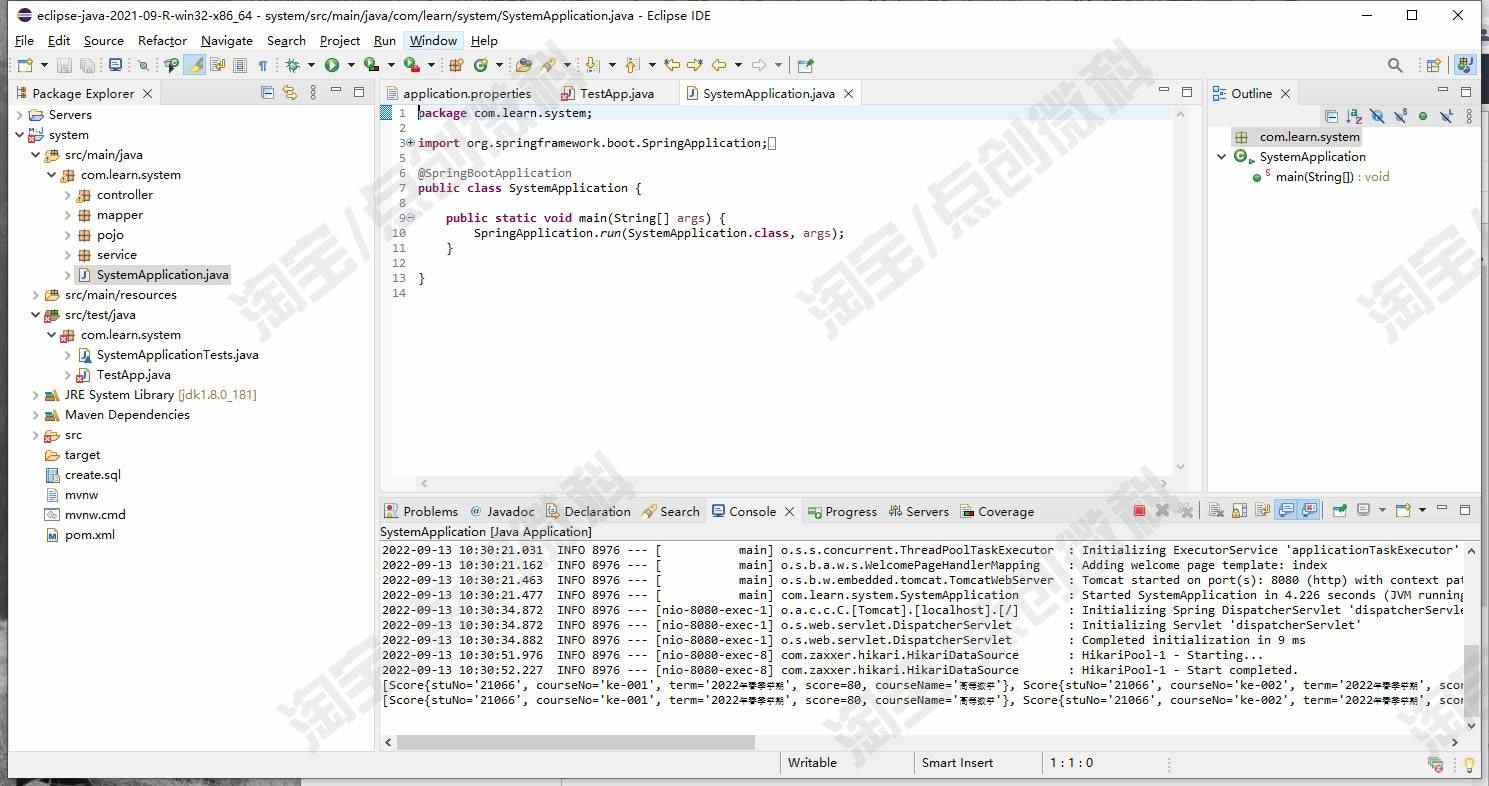The width and height of the screenshot is (1489, 786).
Task: Click the Search magnifier icon in toolbar
Action: click(x=1395, y=65)
